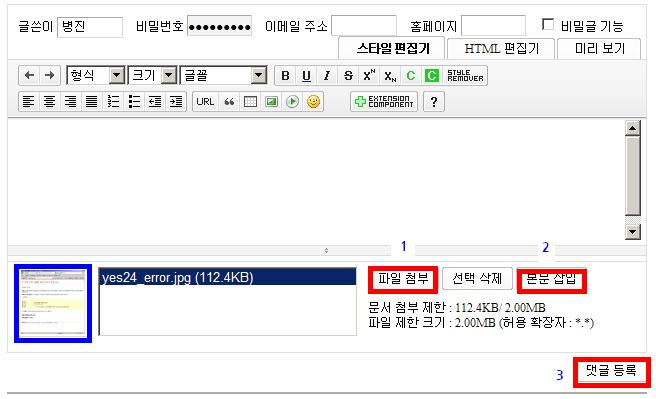Click the 파일 첨부 button
656x399 pixels.
pyautogui.click(x=403, y=279)
